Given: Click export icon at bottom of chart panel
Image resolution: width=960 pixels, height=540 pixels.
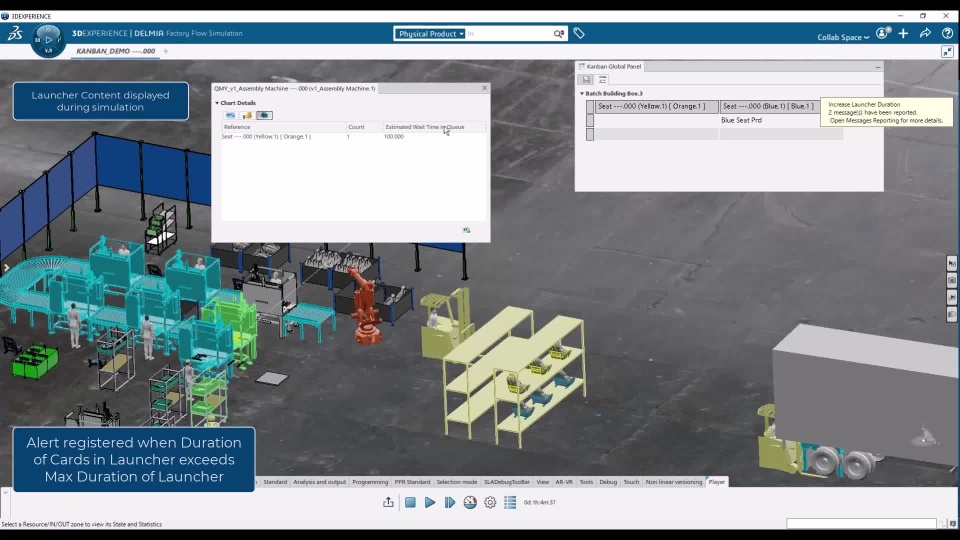Looking at the screenshot, I should pos(467,230).
